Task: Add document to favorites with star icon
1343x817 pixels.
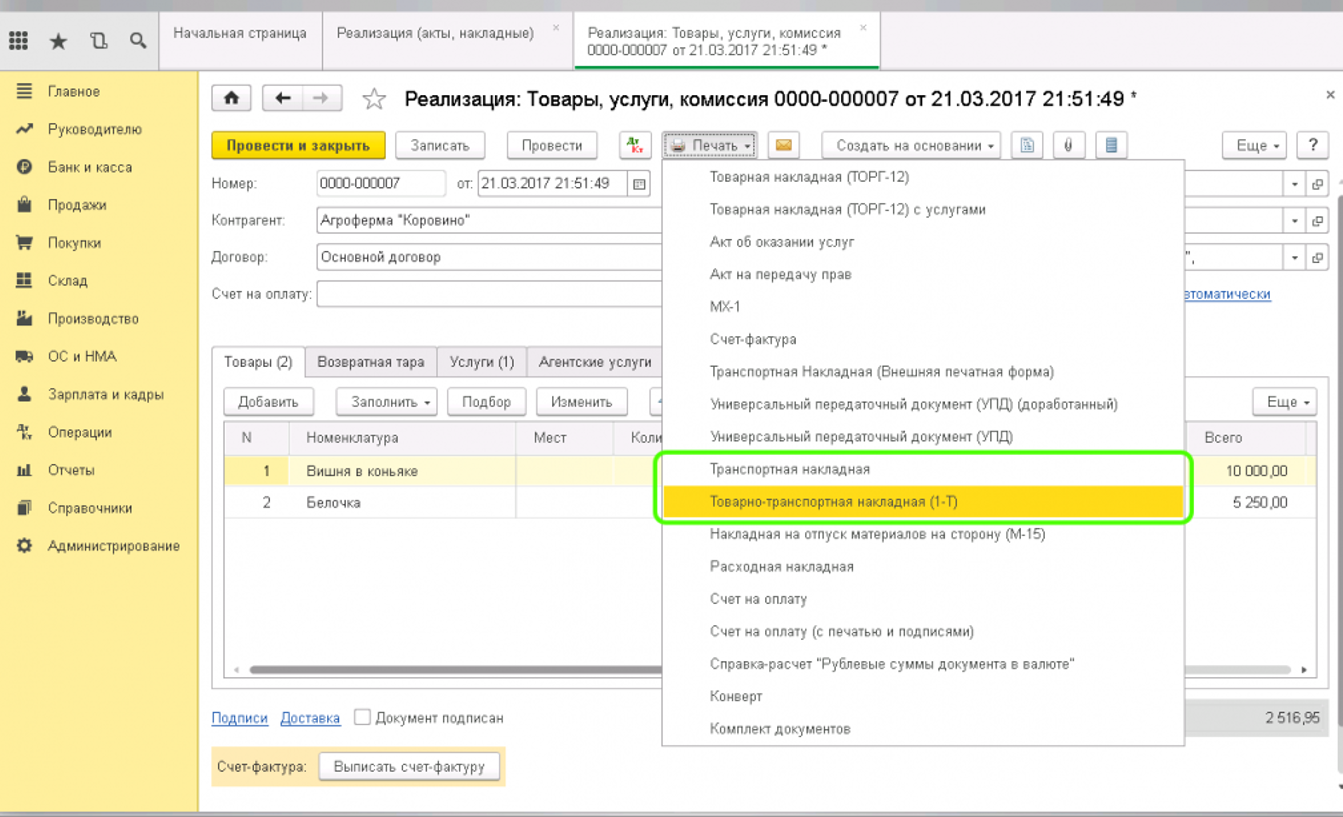Action: click(x=374, y=99)
